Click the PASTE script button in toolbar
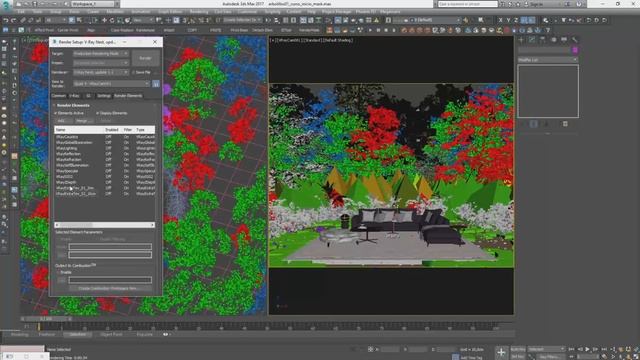640x360 pixels. (x=216, y=30)
